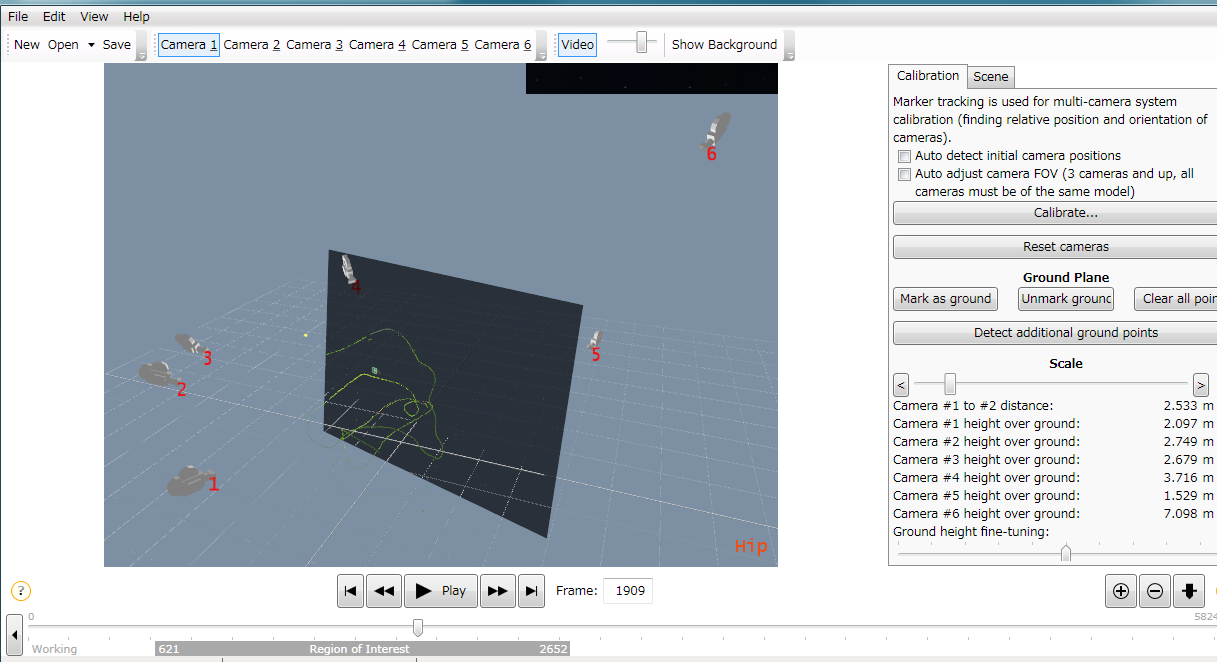Click the timeline playhead marker
Image resolution: width=1218 pixels, height=665 pixels.
coord(418,627)
